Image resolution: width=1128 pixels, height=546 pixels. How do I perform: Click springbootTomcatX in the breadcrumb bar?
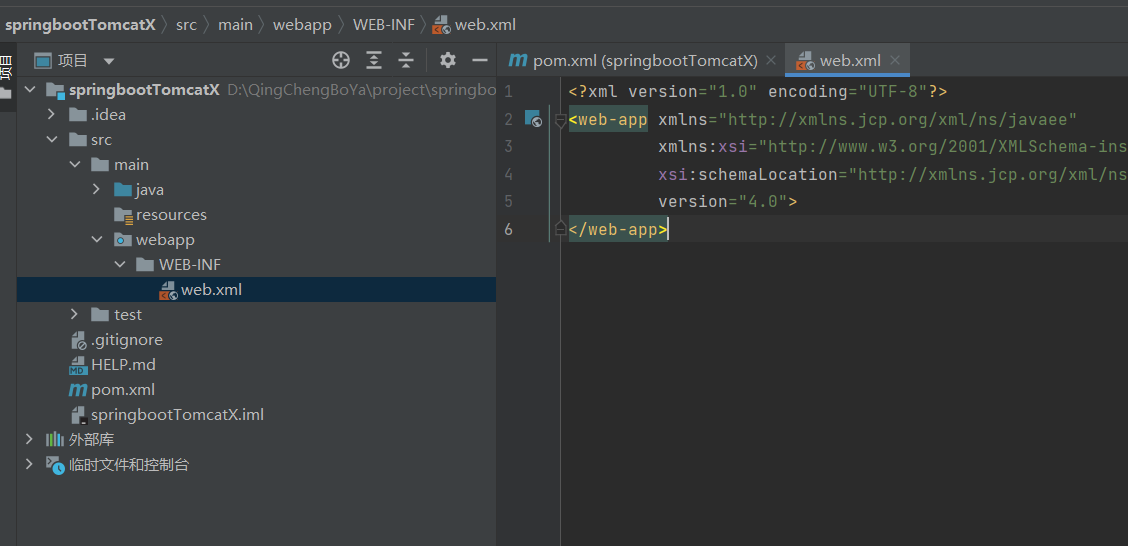pyautogui.click(x=81, y=24)
